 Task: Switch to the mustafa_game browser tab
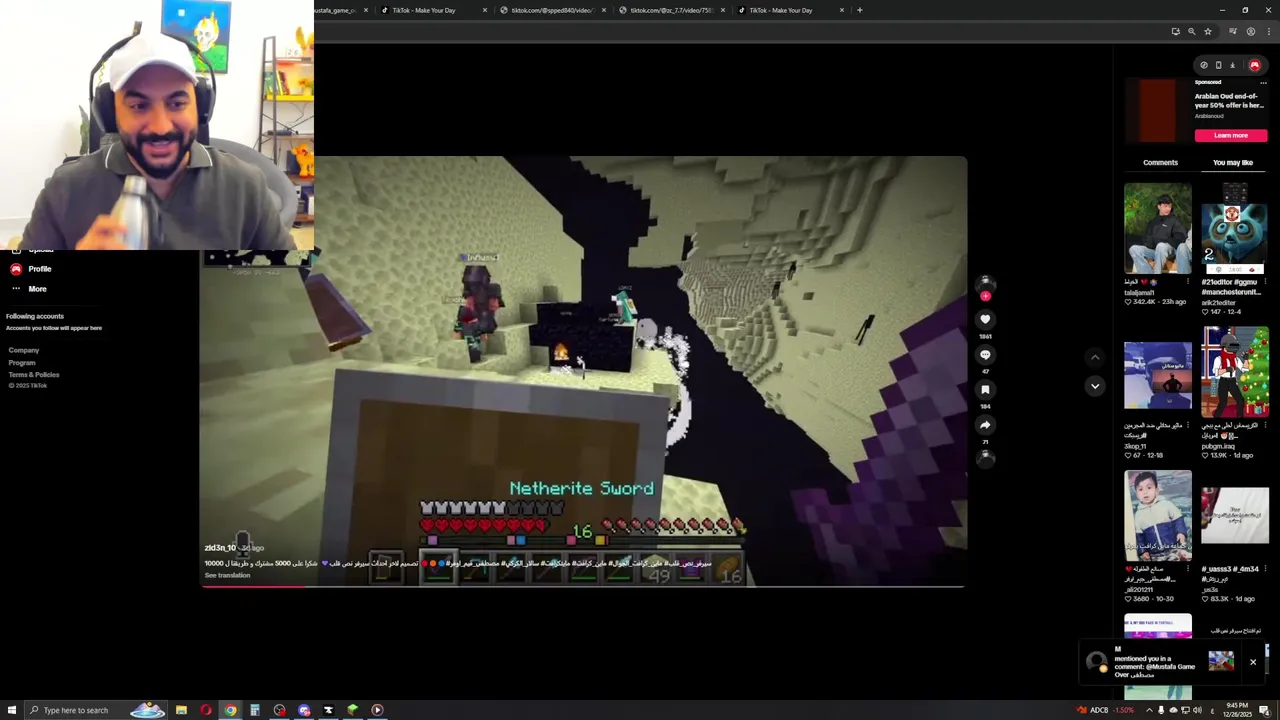340,10
